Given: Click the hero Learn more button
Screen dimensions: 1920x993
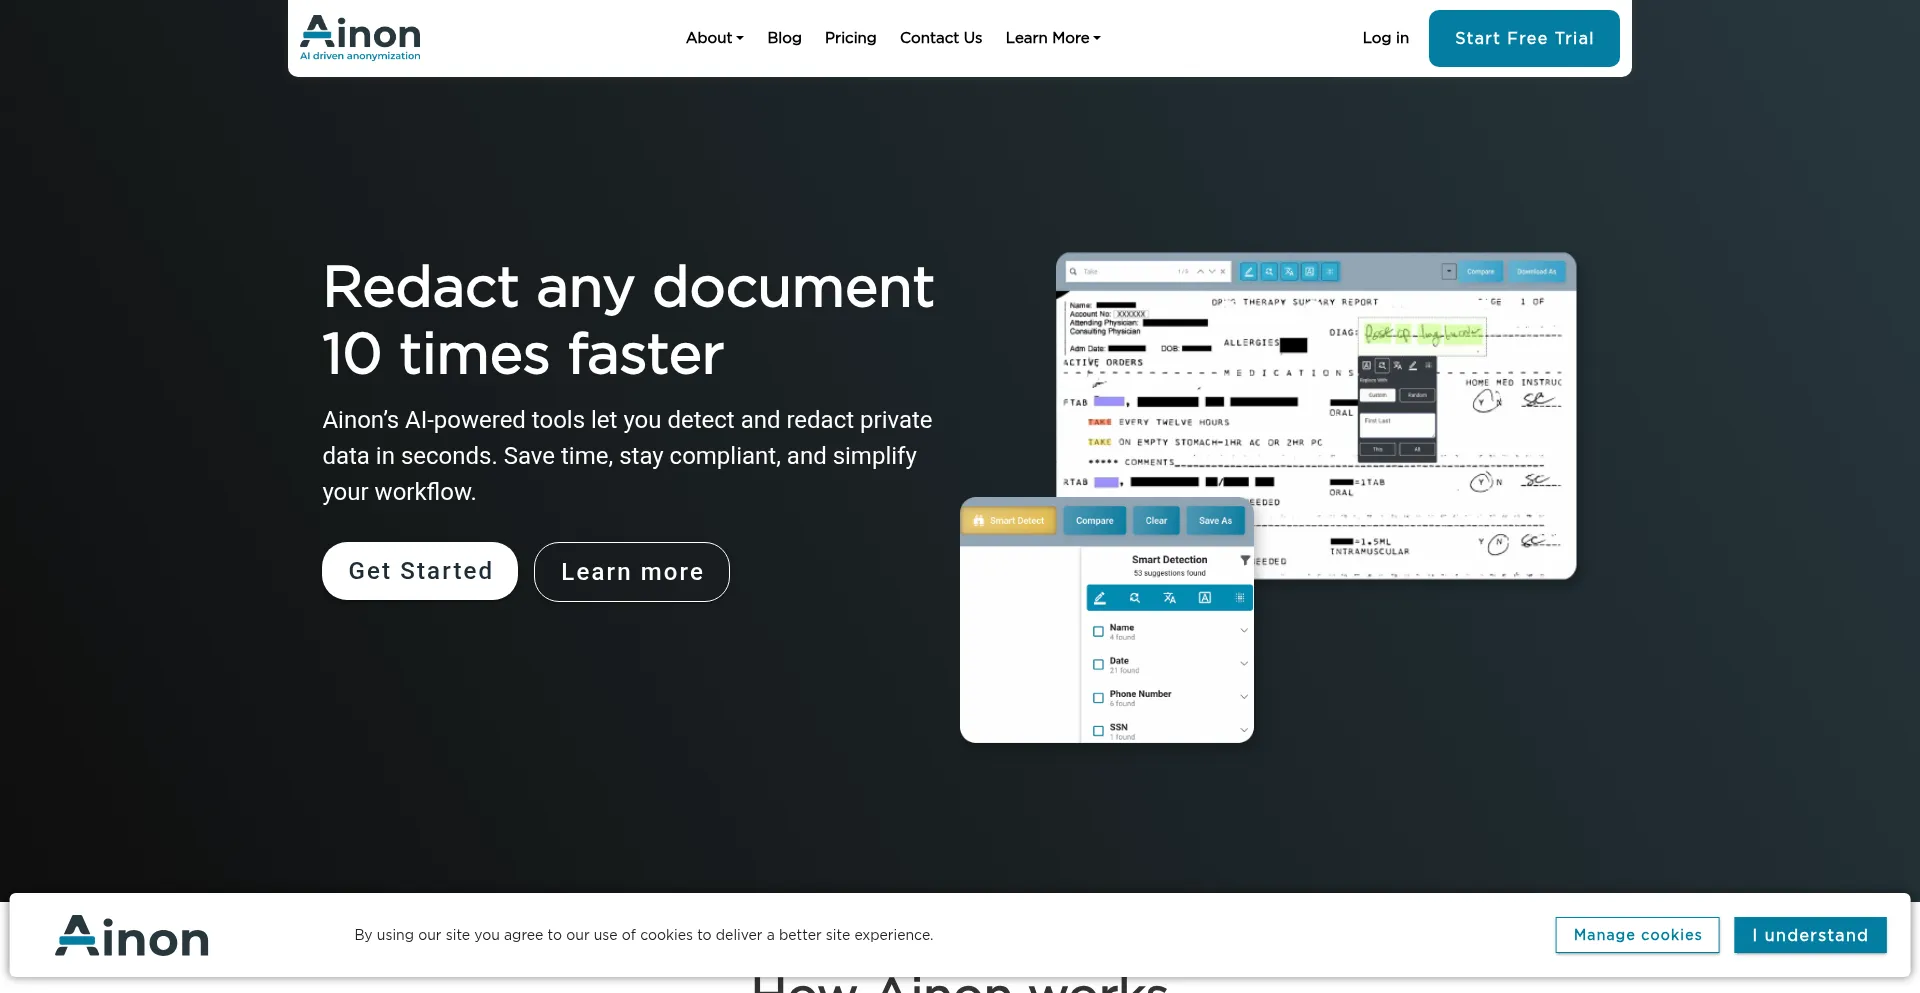Looking at the screenshot, I should pos(632,572).
